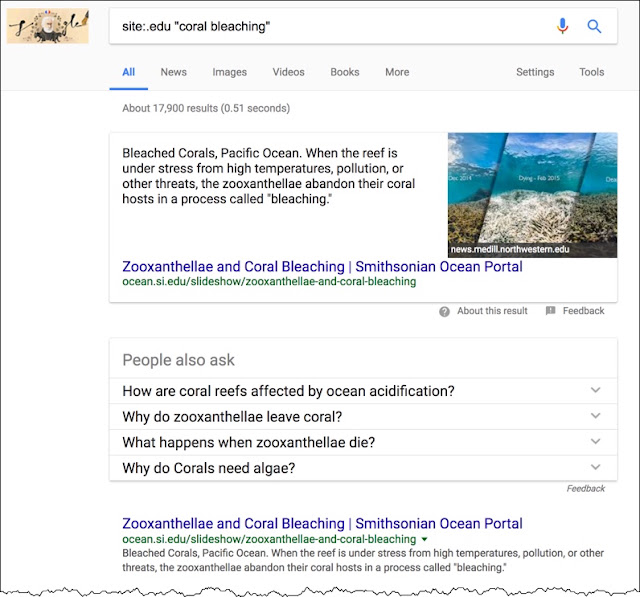Switch to the News tab
This screenshot has width=640, height=597.
click(x=173, y=72)
